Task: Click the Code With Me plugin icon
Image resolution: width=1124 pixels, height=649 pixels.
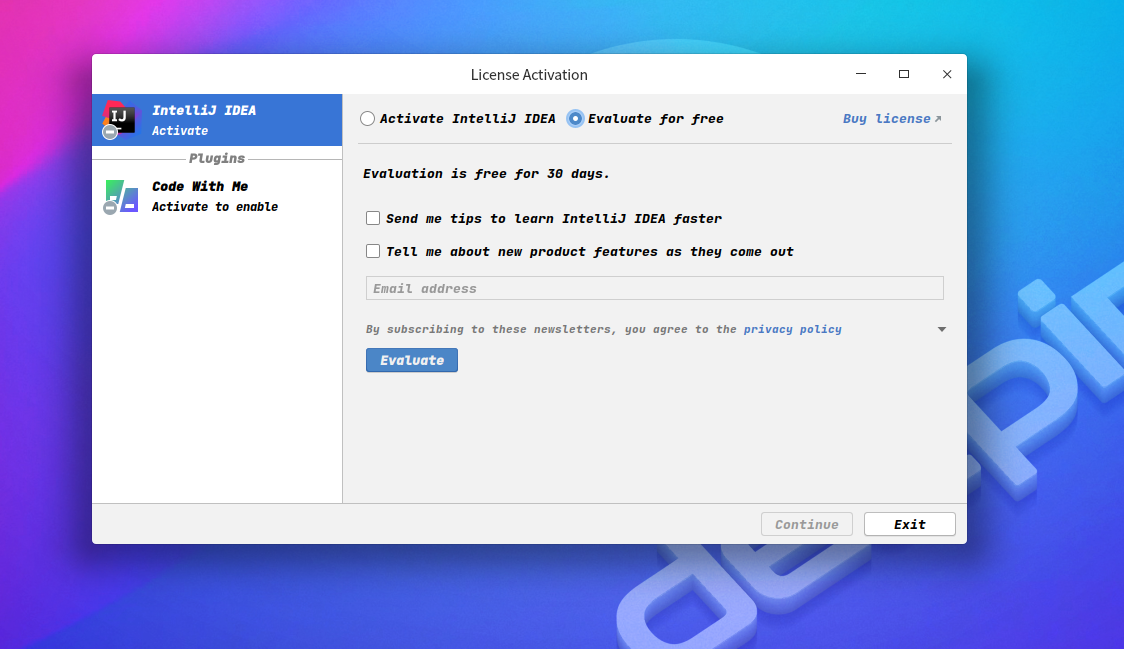Action: [x=120, y=196]
